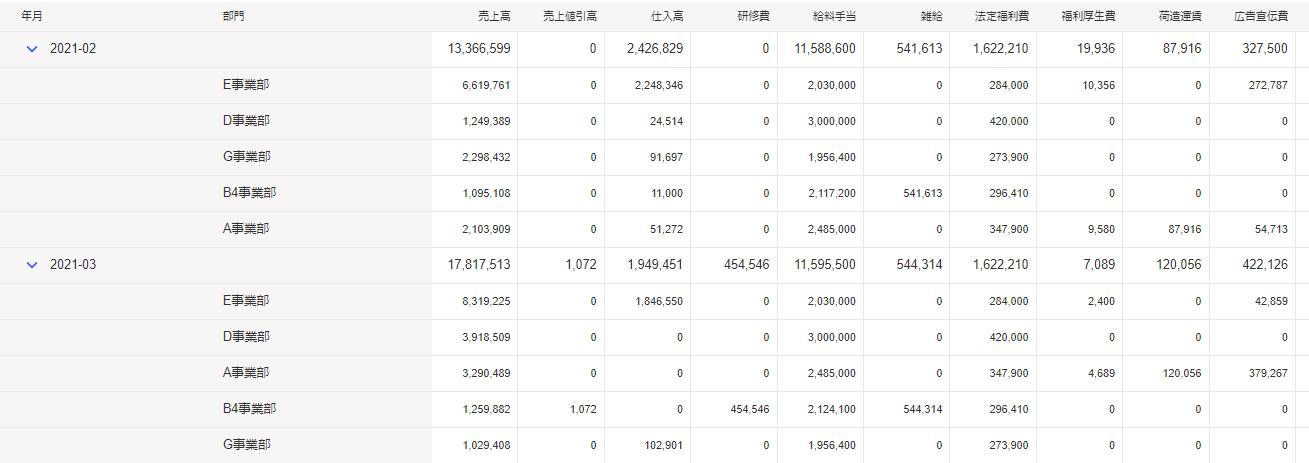This screenshot has height=463, width=1309.
Task: Click the 2021-02 total sales 13,366,599
Action: (x=480, y=49)
